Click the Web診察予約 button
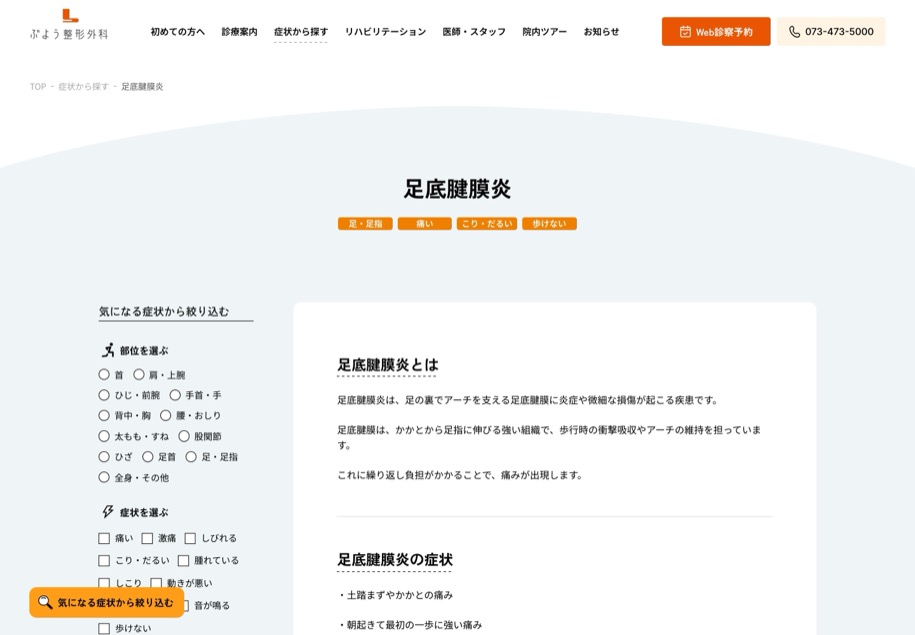 (x=716, y=32)
